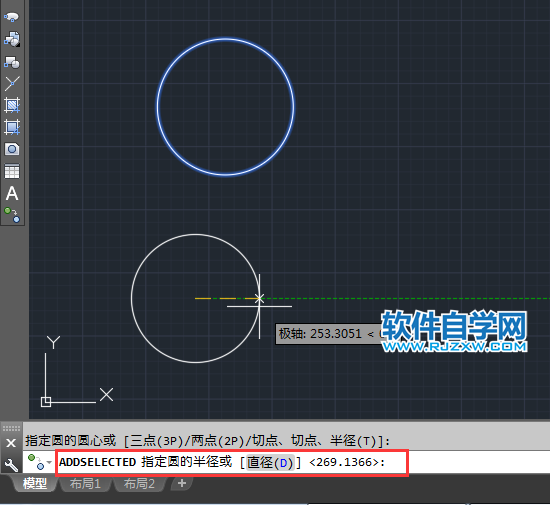This screenshot has height=505, width=550.
Task: Select the Revision Cloud tool
Action: [x=12, y=17]
